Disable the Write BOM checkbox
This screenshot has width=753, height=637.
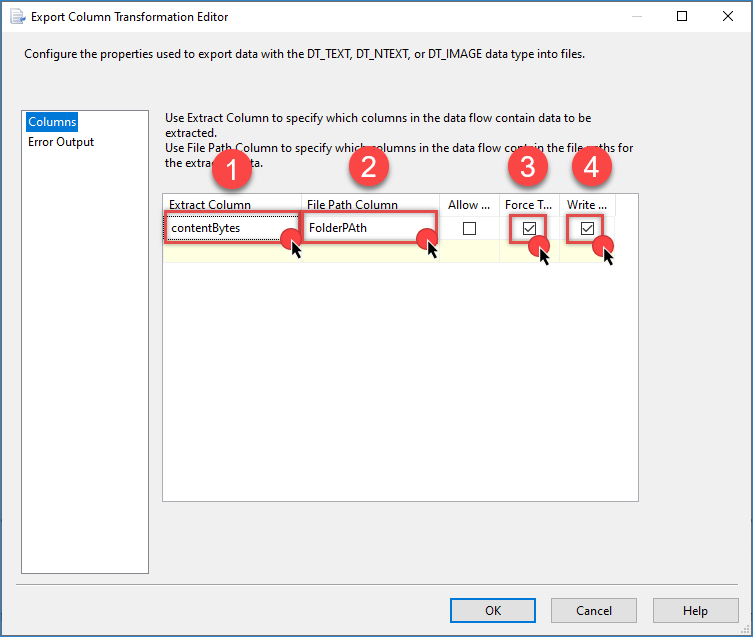pyautogui.click(x=587, y=228)
